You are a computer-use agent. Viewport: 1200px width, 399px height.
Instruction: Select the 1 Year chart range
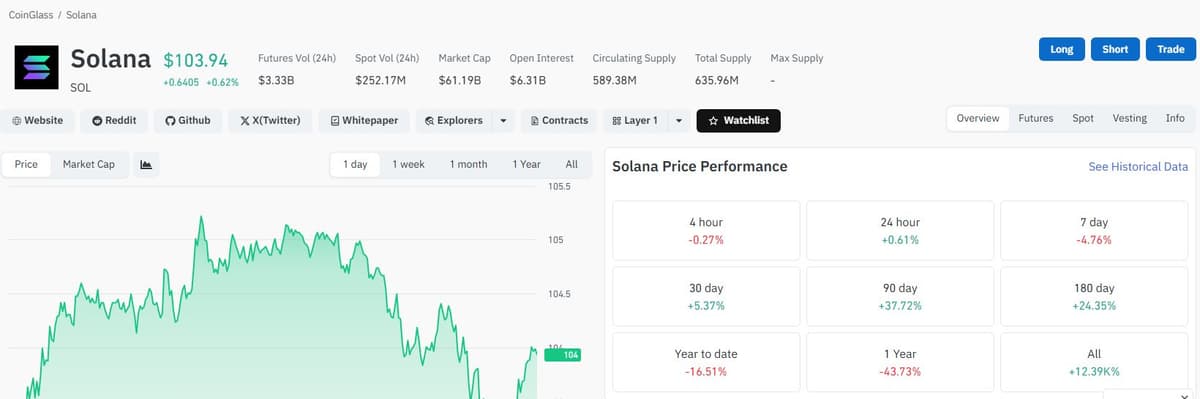[x=526, y=164]
